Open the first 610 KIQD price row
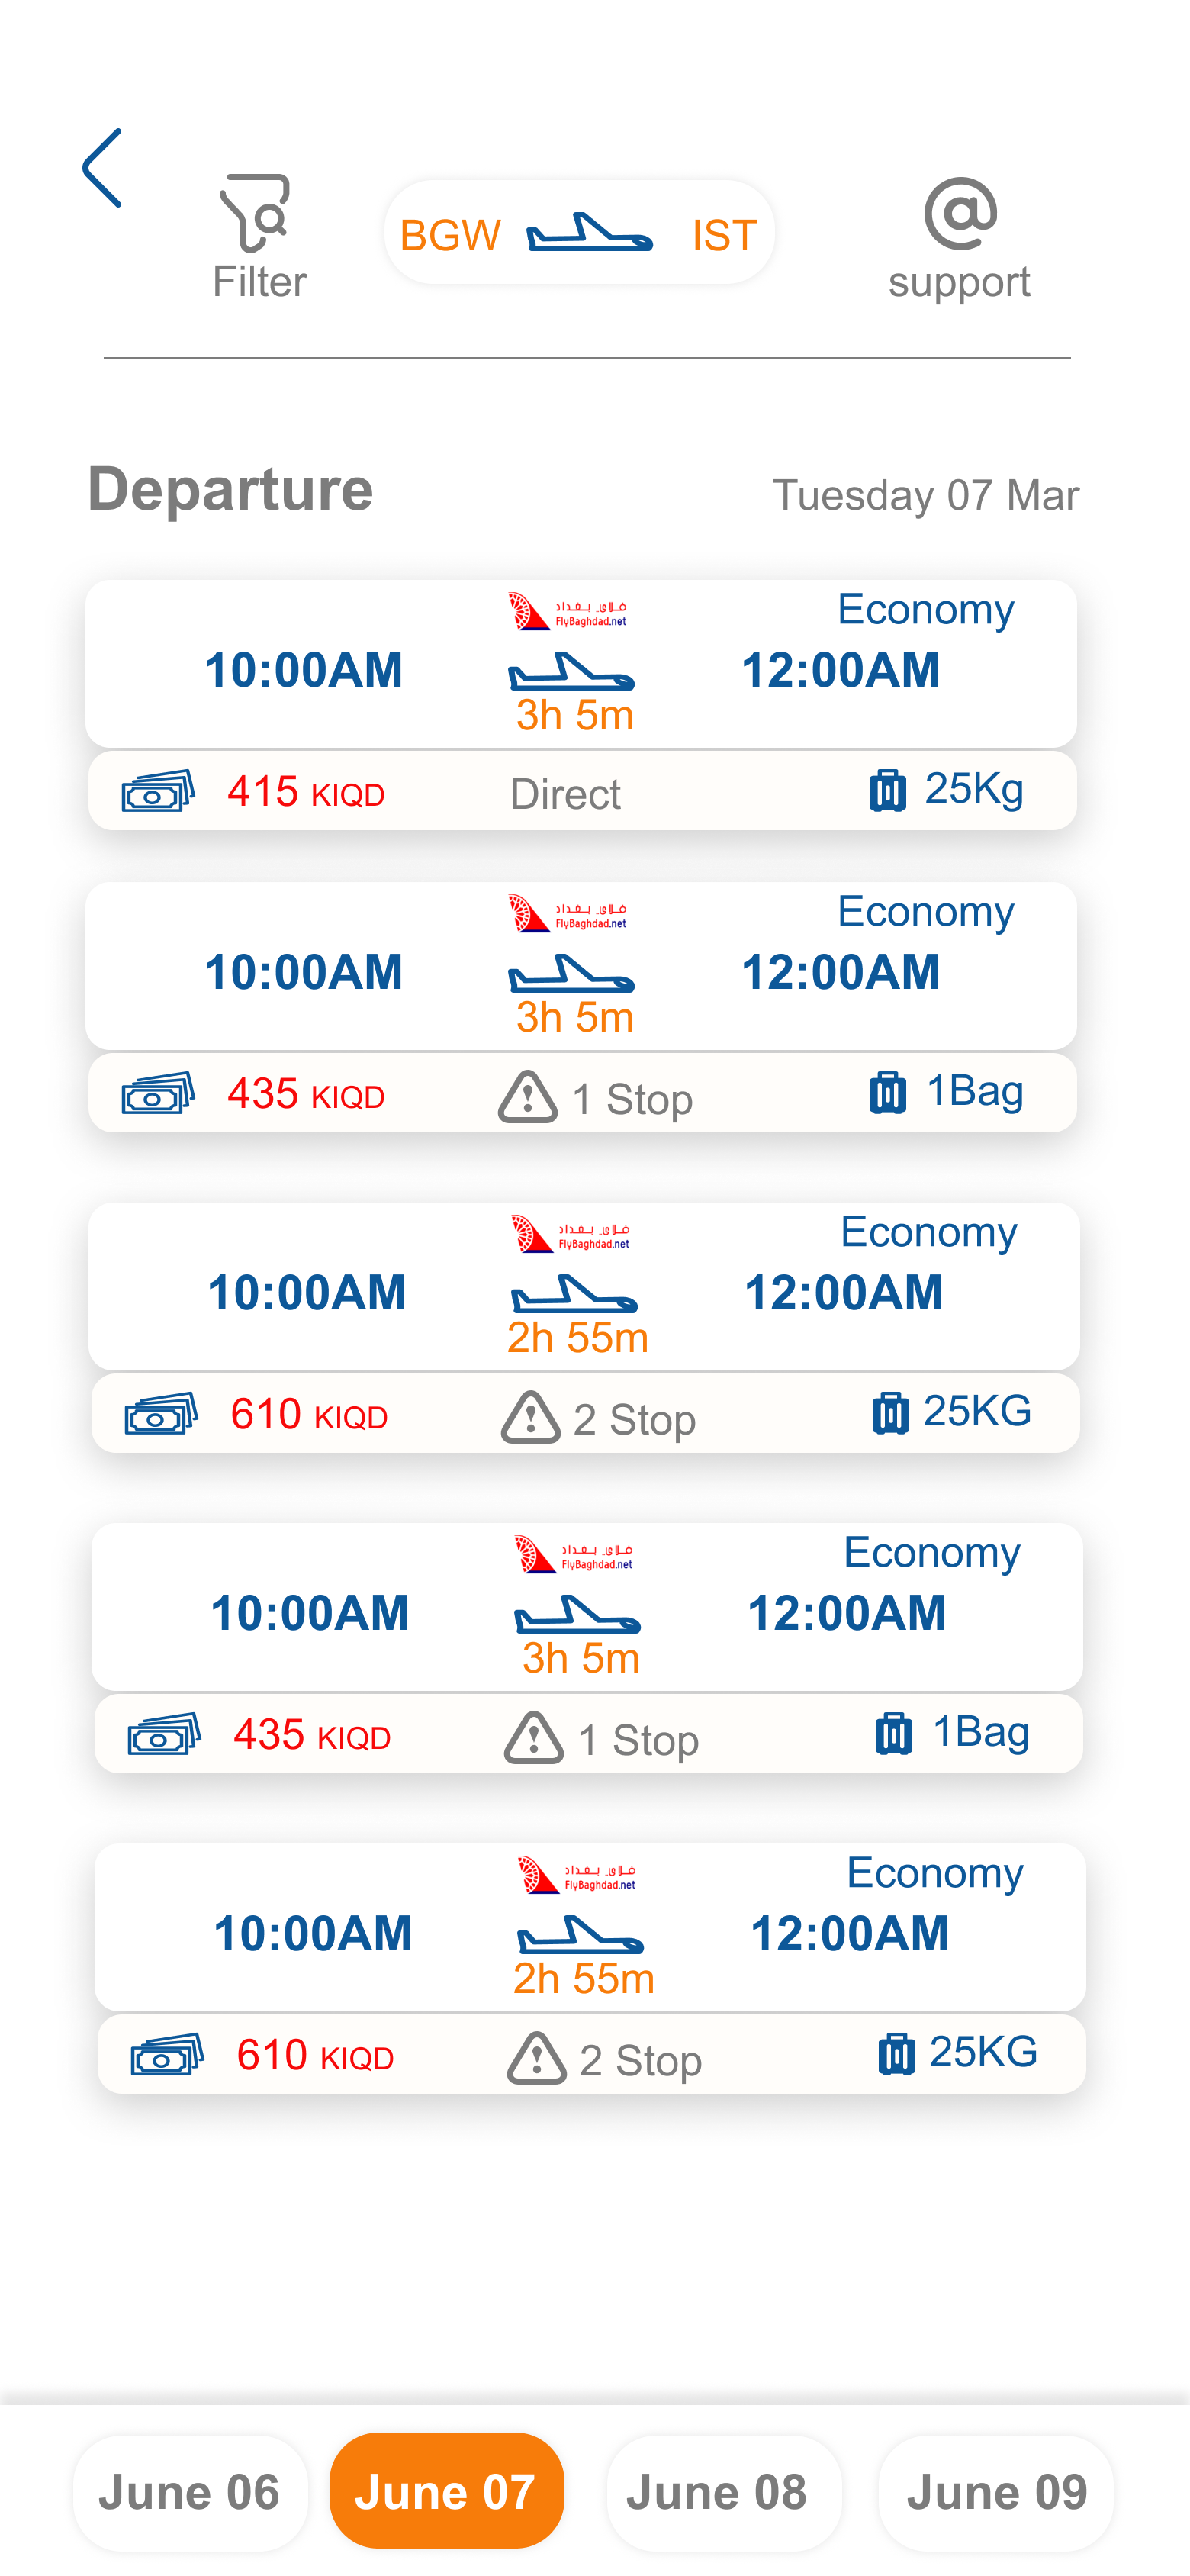This screenshot has width=1190, height=2576. 585,1414
